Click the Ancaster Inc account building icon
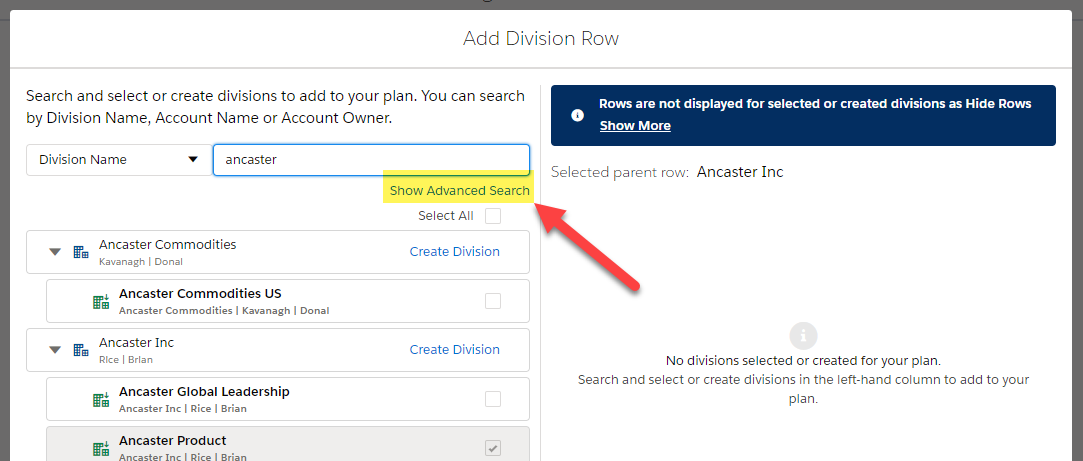Screen dimensions: 1083x461 pos(81,350)
